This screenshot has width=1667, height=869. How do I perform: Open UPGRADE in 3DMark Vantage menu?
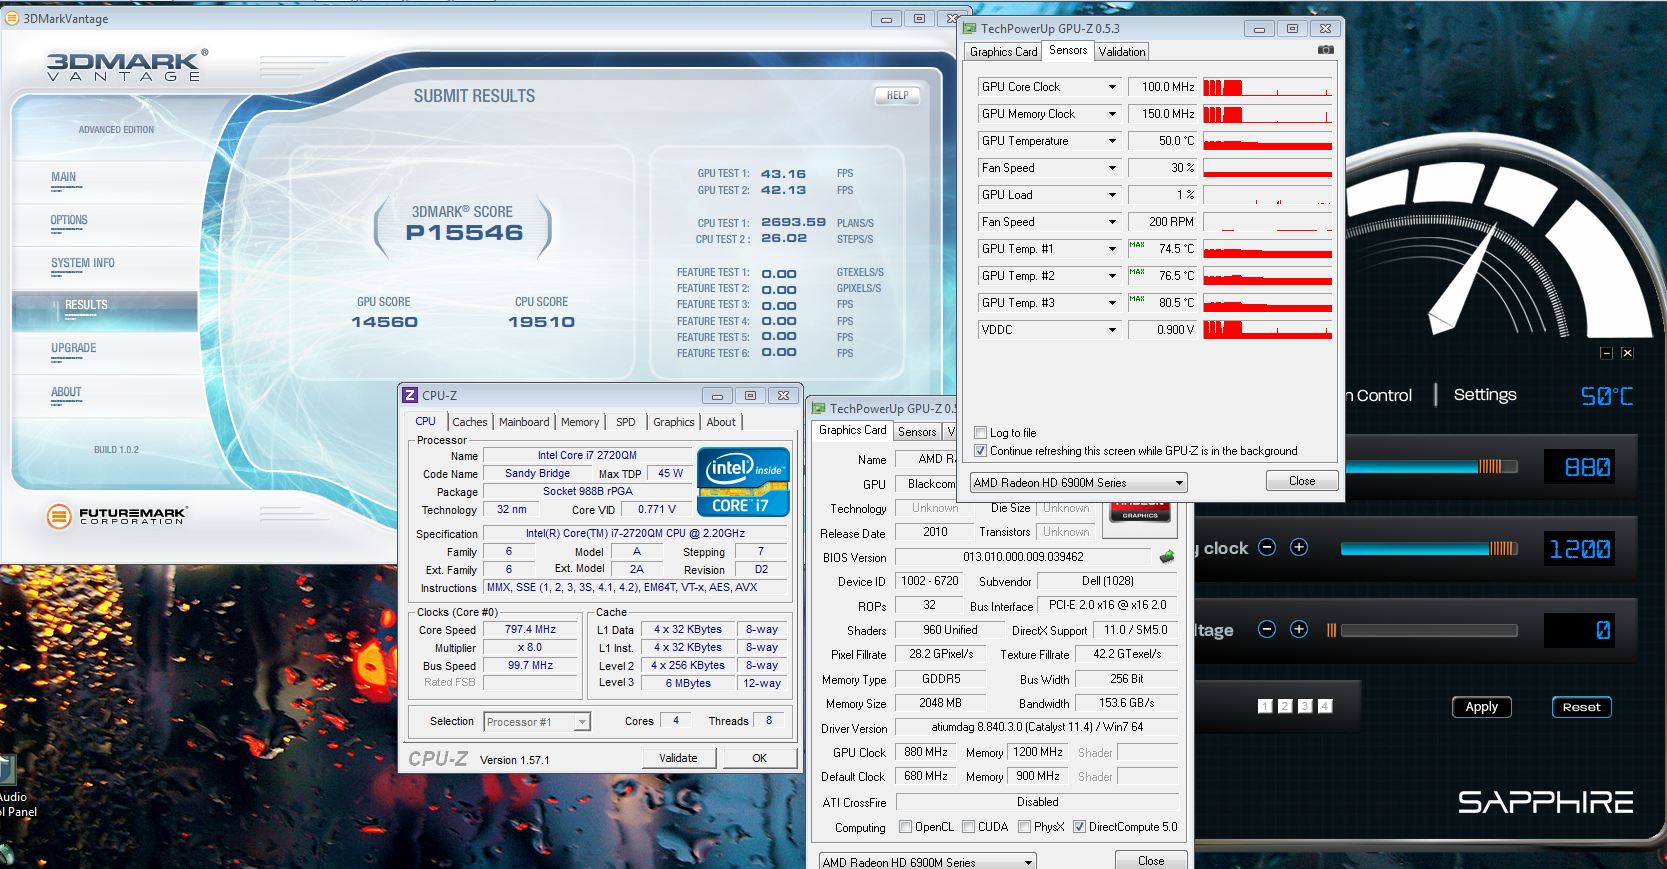click(x=74, y=348)
